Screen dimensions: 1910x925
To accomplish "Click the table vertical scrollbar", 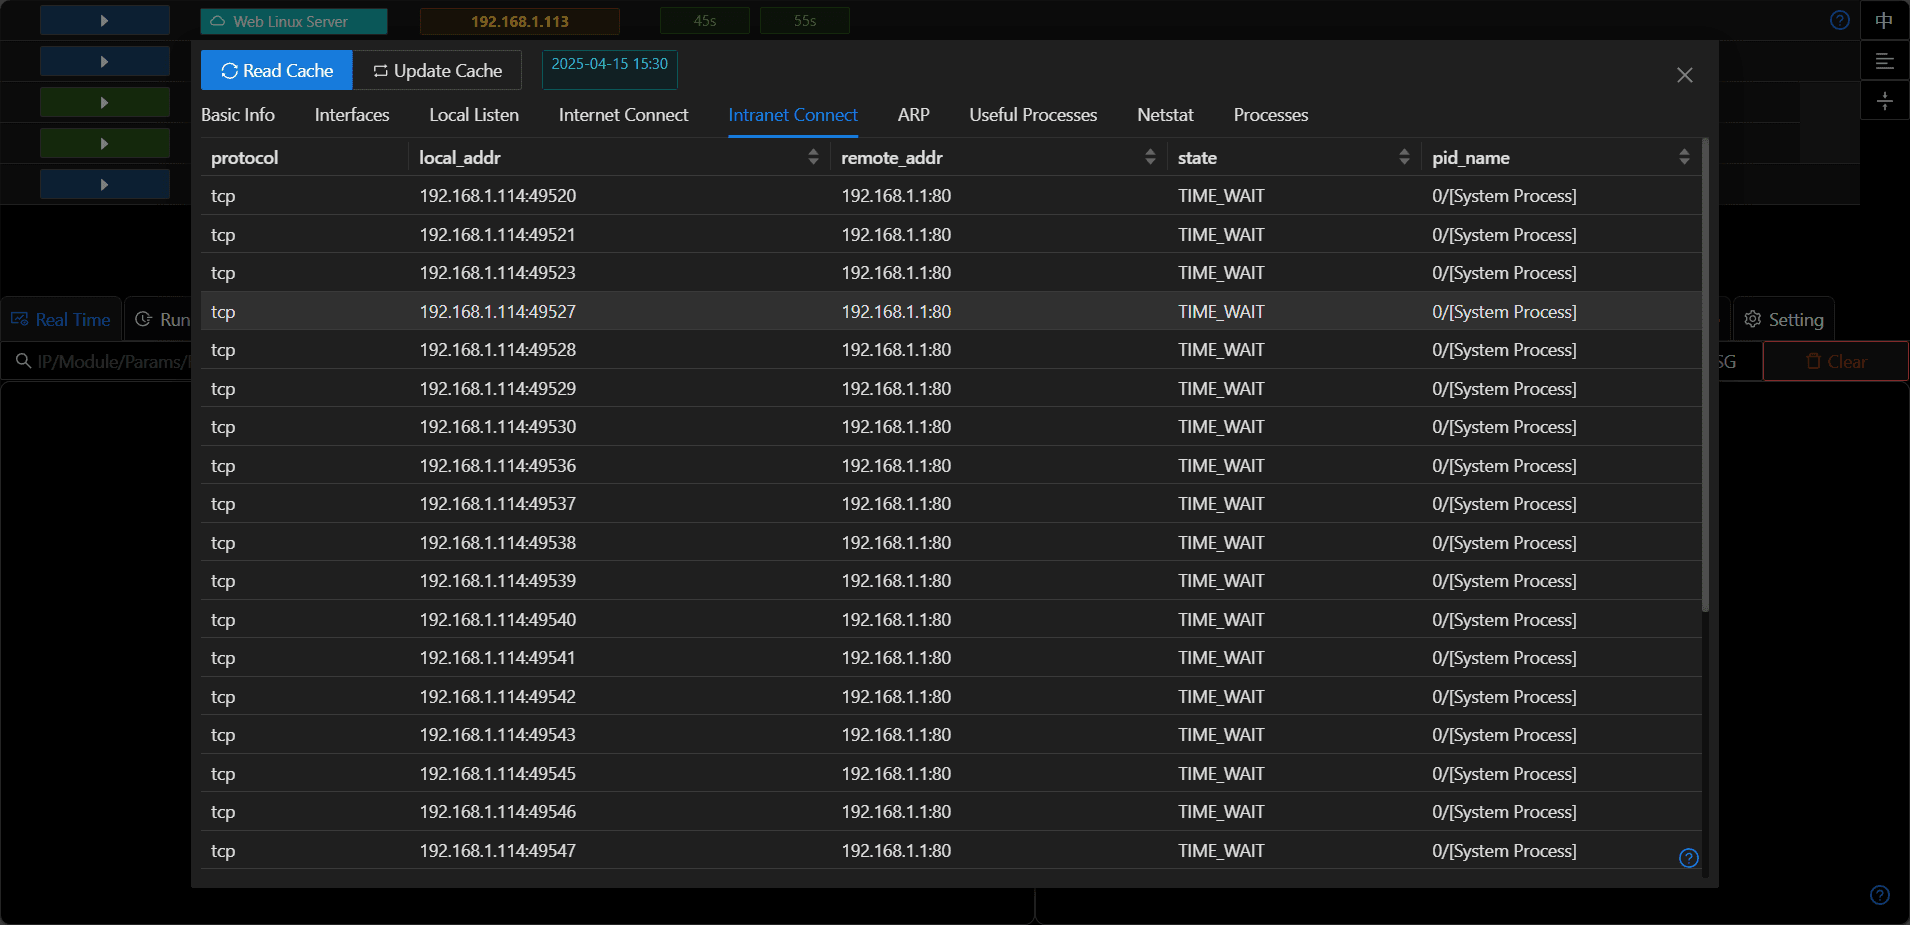I will pos(1705,375).
